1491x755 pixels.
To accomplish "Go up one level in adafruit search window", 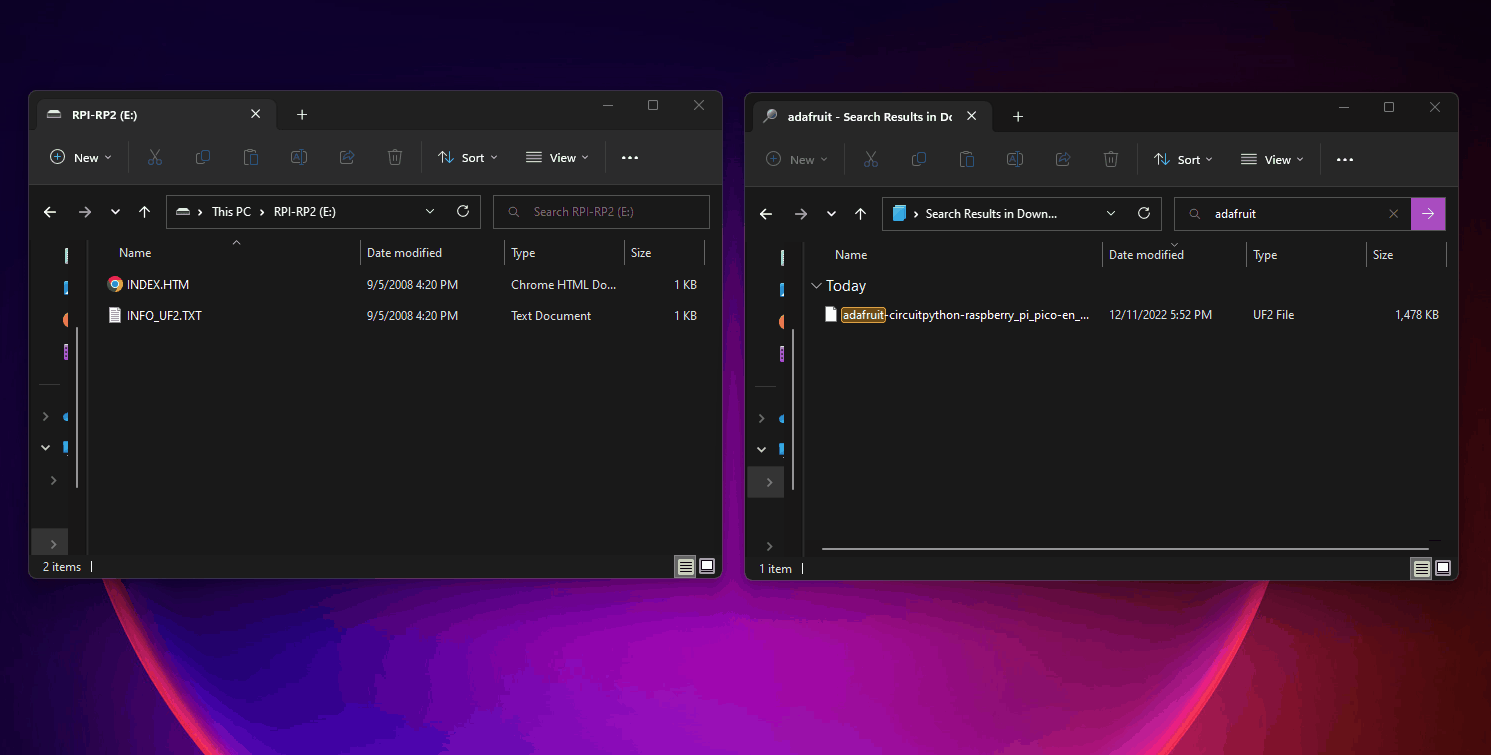I will click(x=861, y=214).
